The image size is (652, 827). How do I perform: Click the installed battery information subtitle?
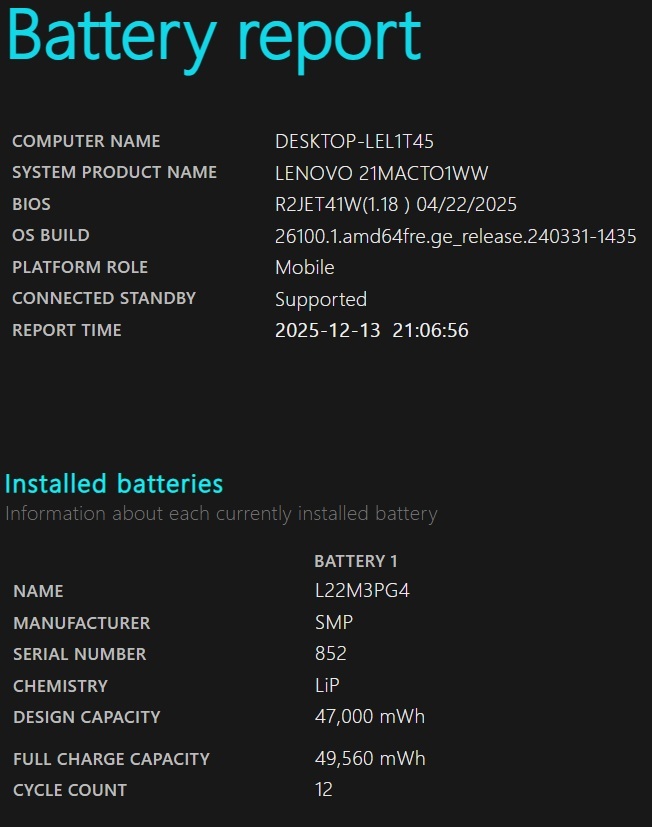221,514
